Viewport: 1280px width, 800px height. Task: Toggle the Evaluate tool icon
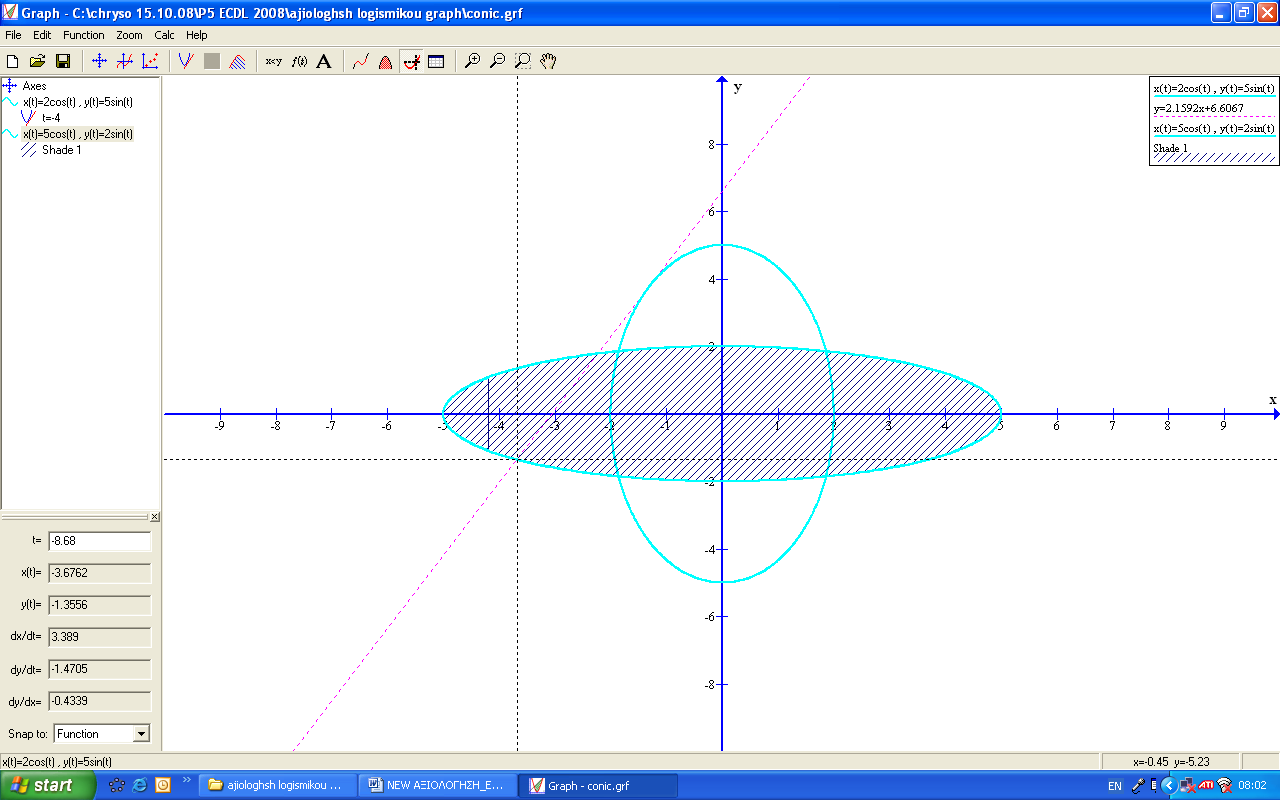tap(411, 61)
